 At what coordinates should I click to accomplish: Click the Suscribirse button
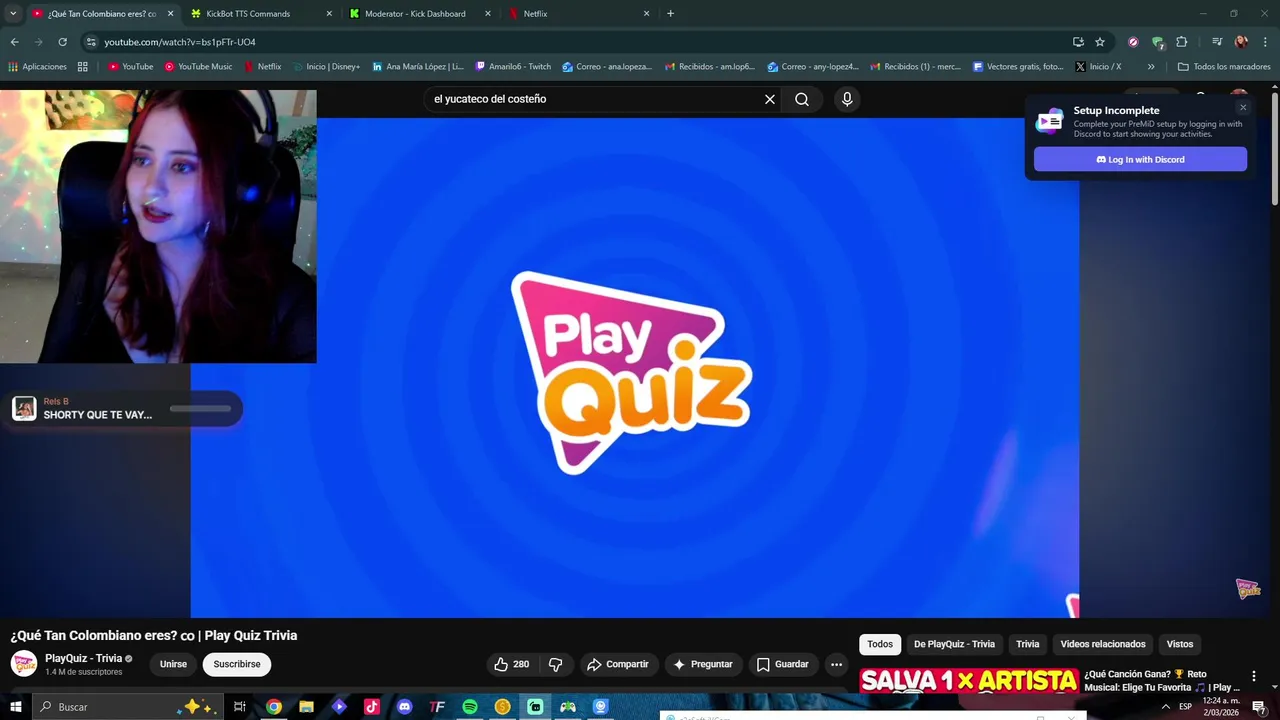237,664
